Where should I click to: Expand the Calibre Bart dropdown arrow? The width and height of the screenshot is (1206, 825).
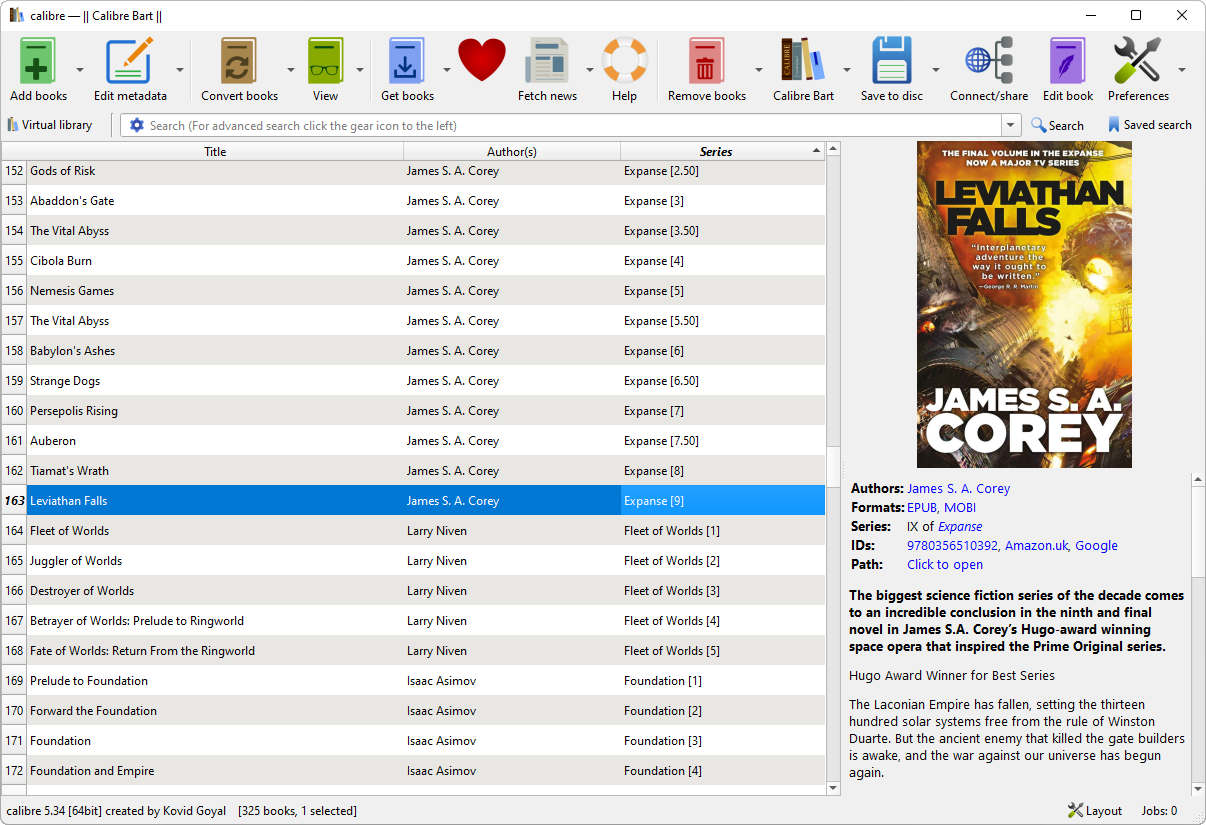point(847,70)
